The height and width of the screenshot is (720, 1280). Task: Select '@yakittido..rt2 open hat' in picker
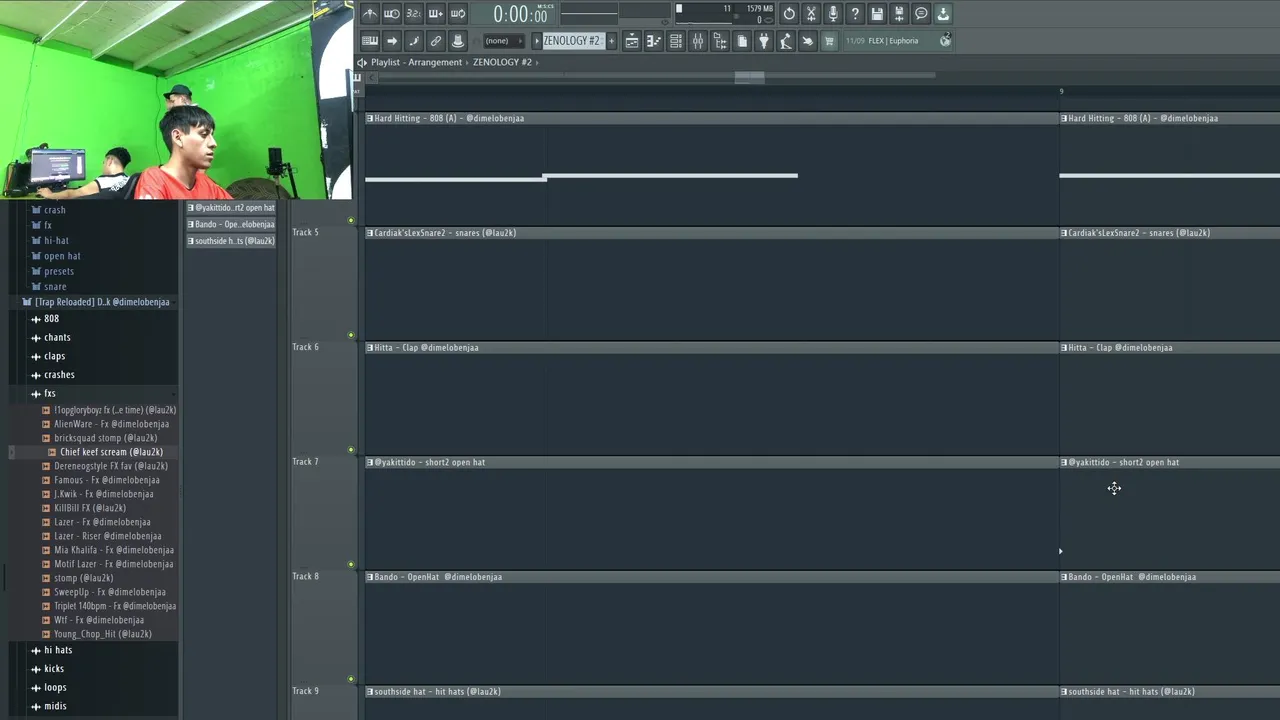pyautogui.click(x=231, y=208)
